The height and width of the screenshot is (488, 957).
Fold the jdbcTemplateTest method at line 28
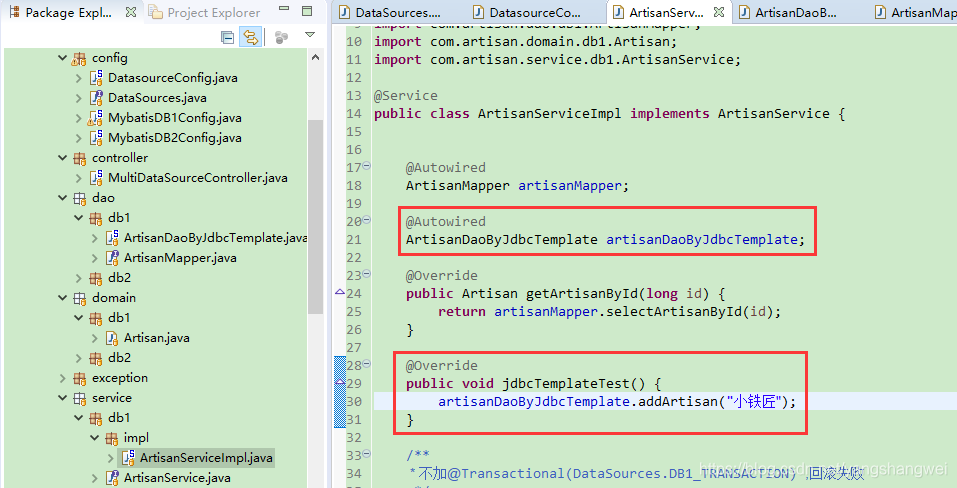pos(366,365)
